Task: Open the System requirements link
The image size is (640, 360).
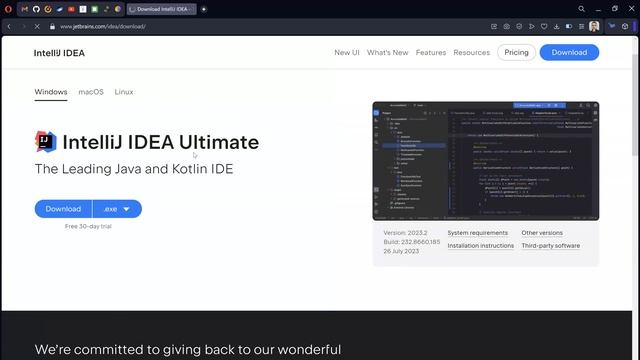Action: click(x=478, y=233)
